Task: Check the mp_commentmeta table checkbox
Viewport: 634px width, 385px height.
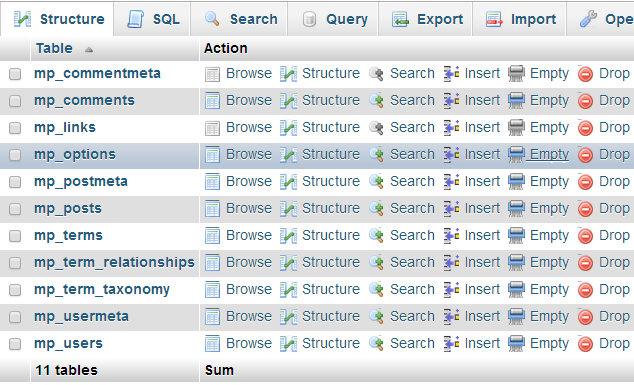Action: coord(15,74)
